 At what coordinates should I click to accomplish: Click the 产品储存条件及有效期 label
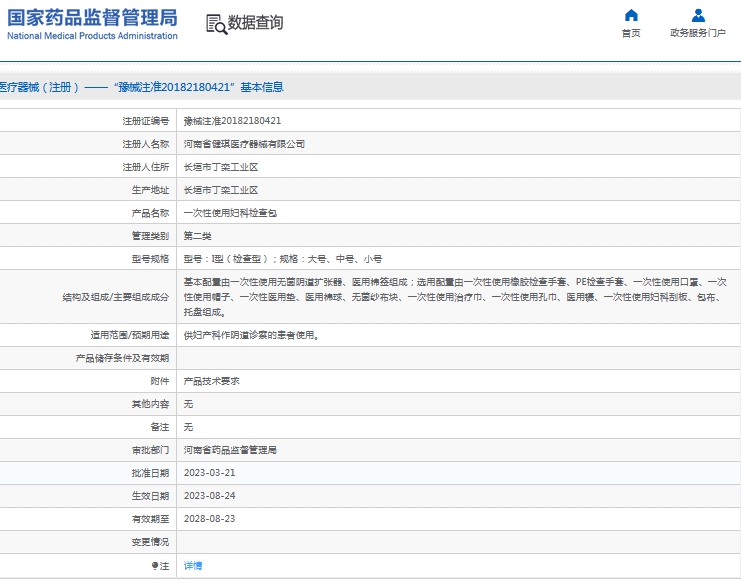(122, 358)
